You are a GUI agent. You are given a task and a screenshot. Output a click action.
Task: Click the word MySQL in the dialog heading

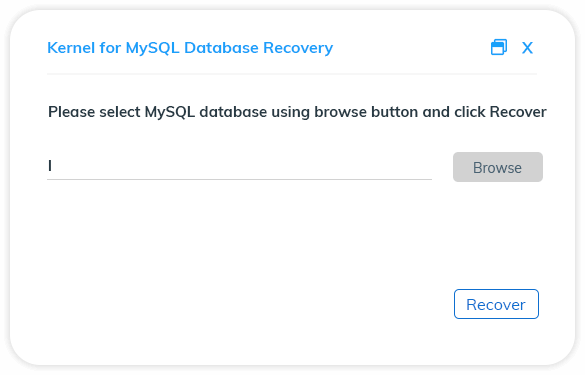[152, 48]
